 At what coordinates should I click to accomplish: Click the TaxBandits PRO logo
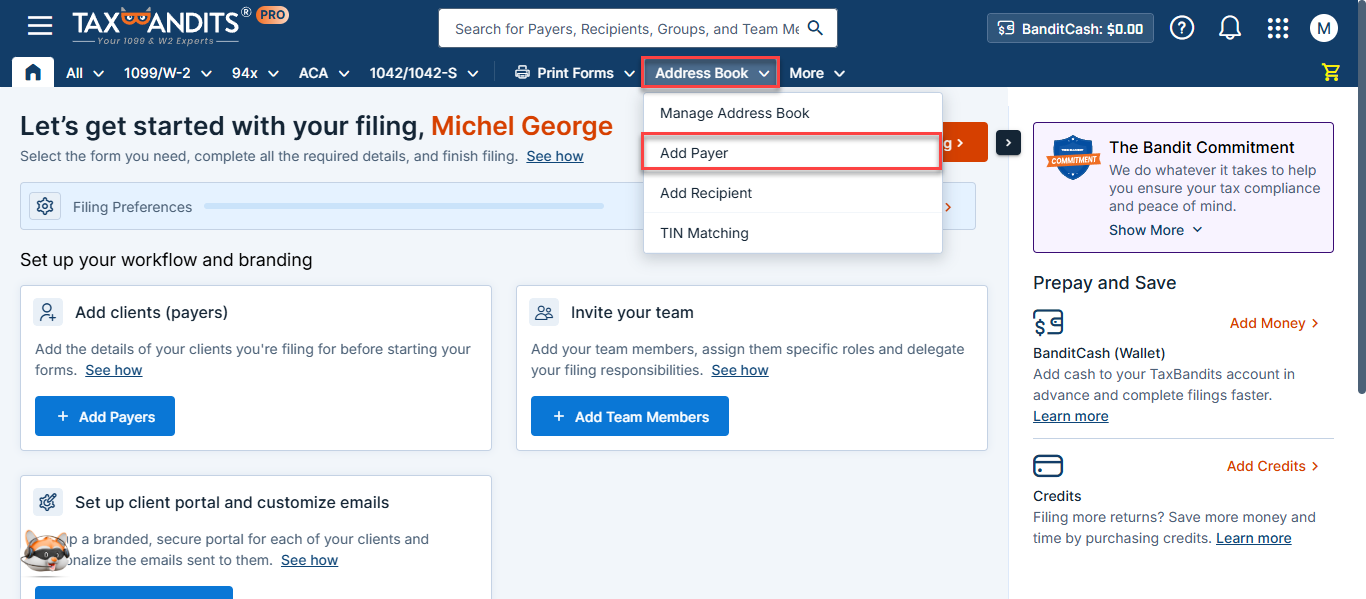point(181,26)
